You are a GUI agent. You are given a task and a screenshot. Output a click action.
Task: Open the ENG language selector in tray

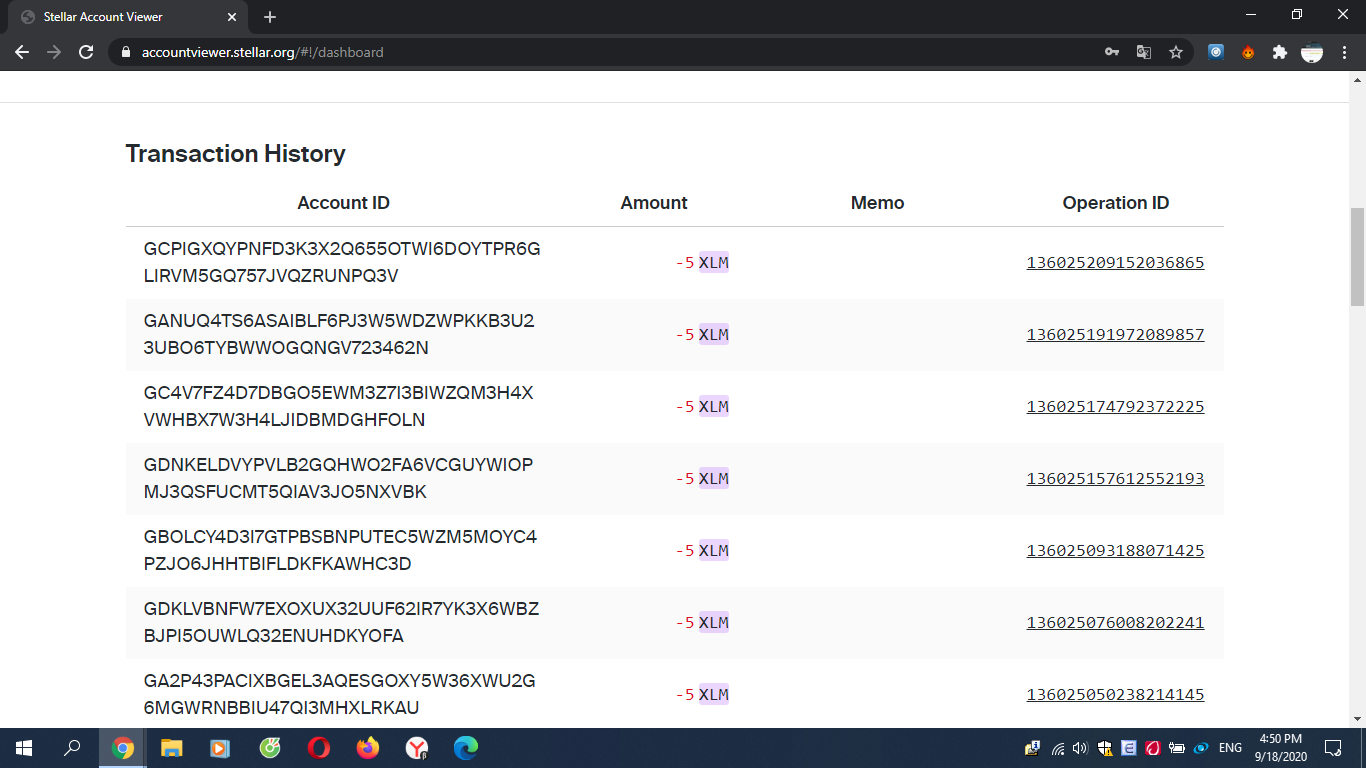(x=1230, y=748)
